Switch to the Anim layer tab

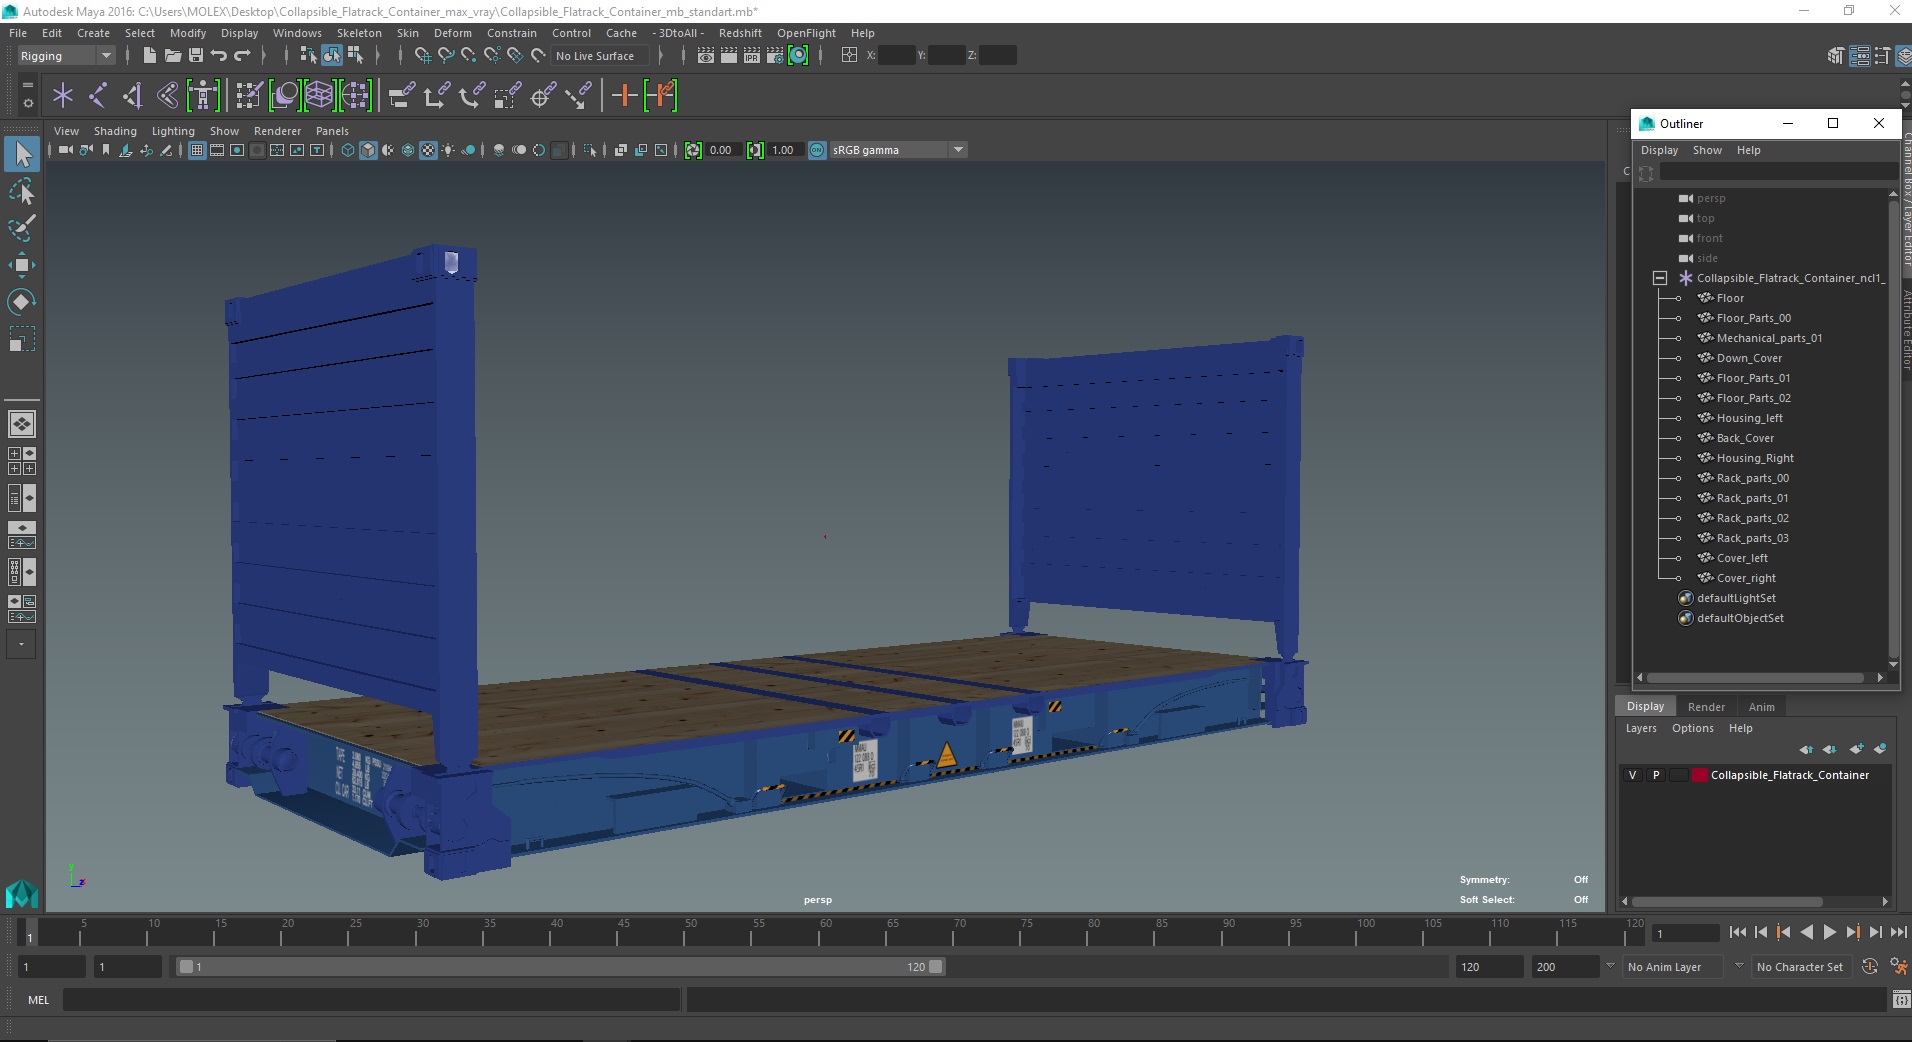pos(1761,707)
